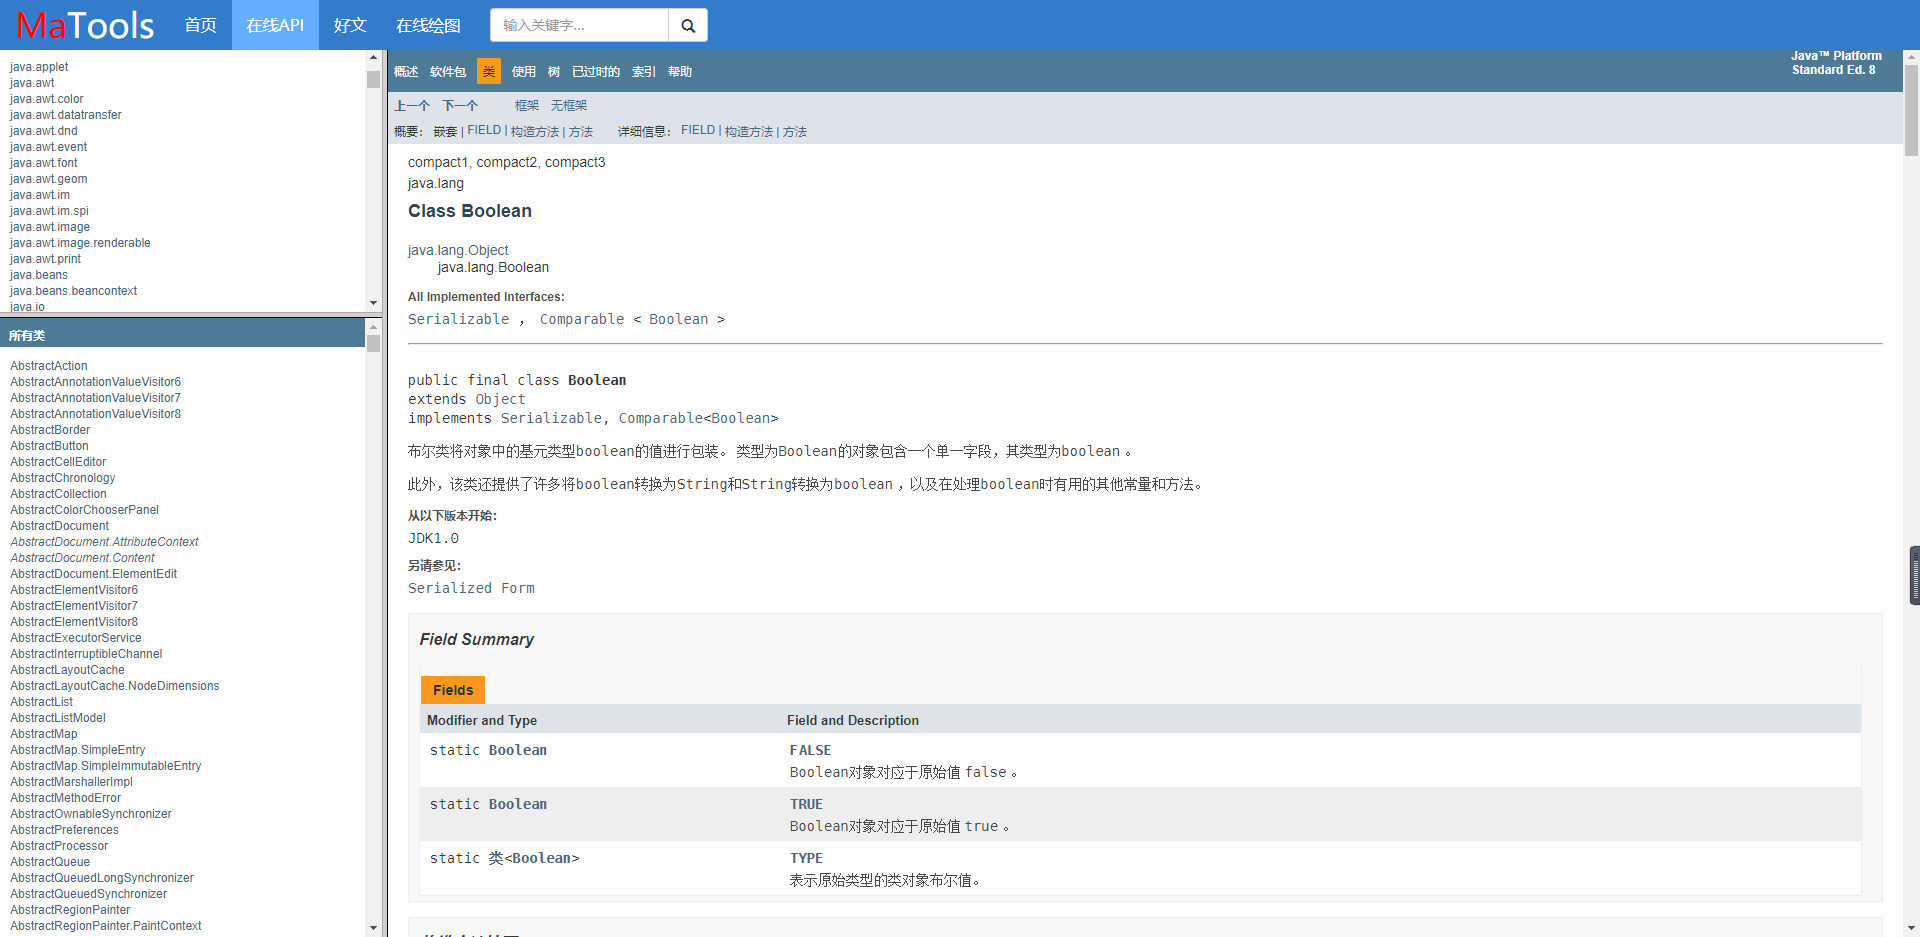
Task: Click the TYPE field link
Action: tap(806, 858)
